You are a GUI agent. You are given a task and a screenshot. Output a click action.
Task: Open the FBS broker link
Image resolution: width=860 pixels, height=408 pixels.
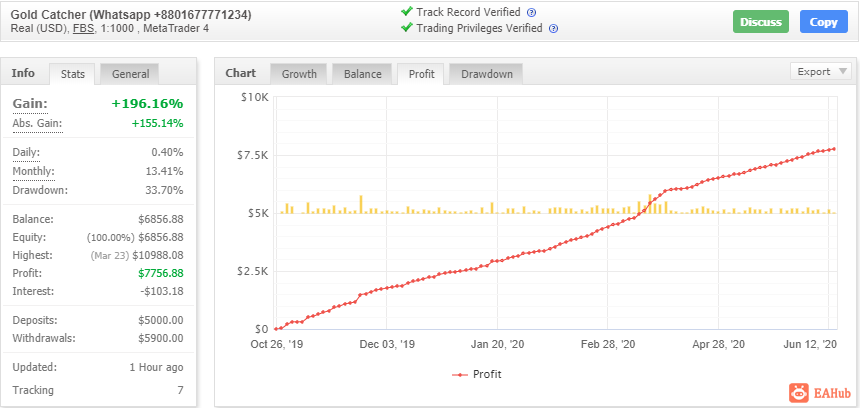click(84, 29)
